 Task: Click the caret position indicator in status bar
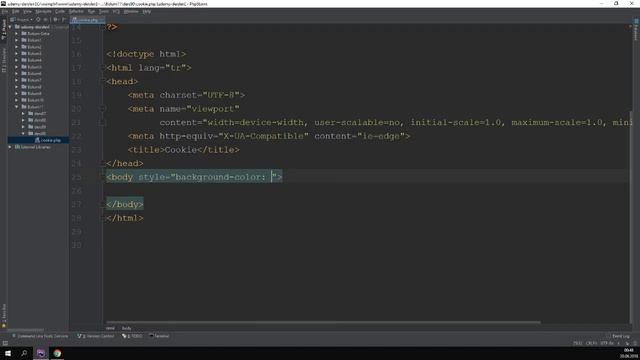[x=578, y=343]
